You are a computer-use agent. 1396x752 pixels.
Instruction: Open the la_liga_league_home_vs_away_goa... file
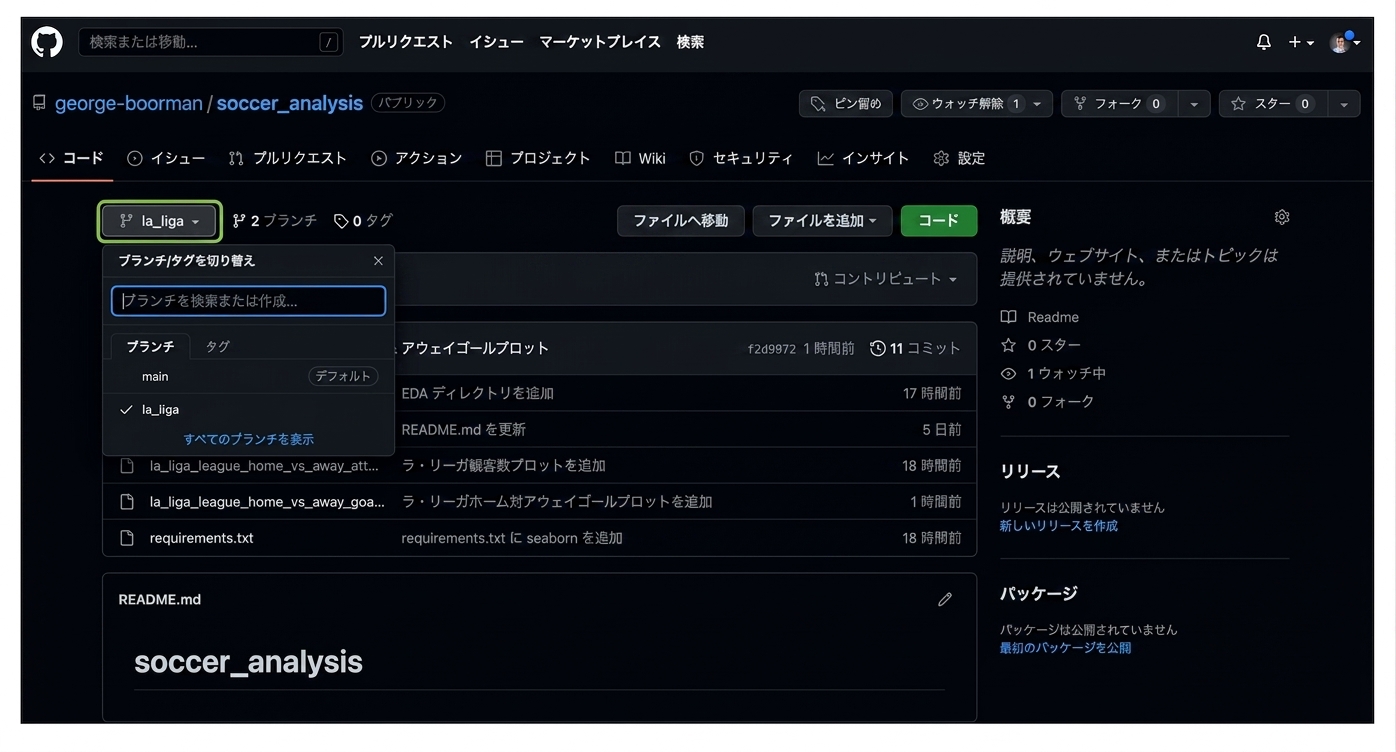pos(267,502)
